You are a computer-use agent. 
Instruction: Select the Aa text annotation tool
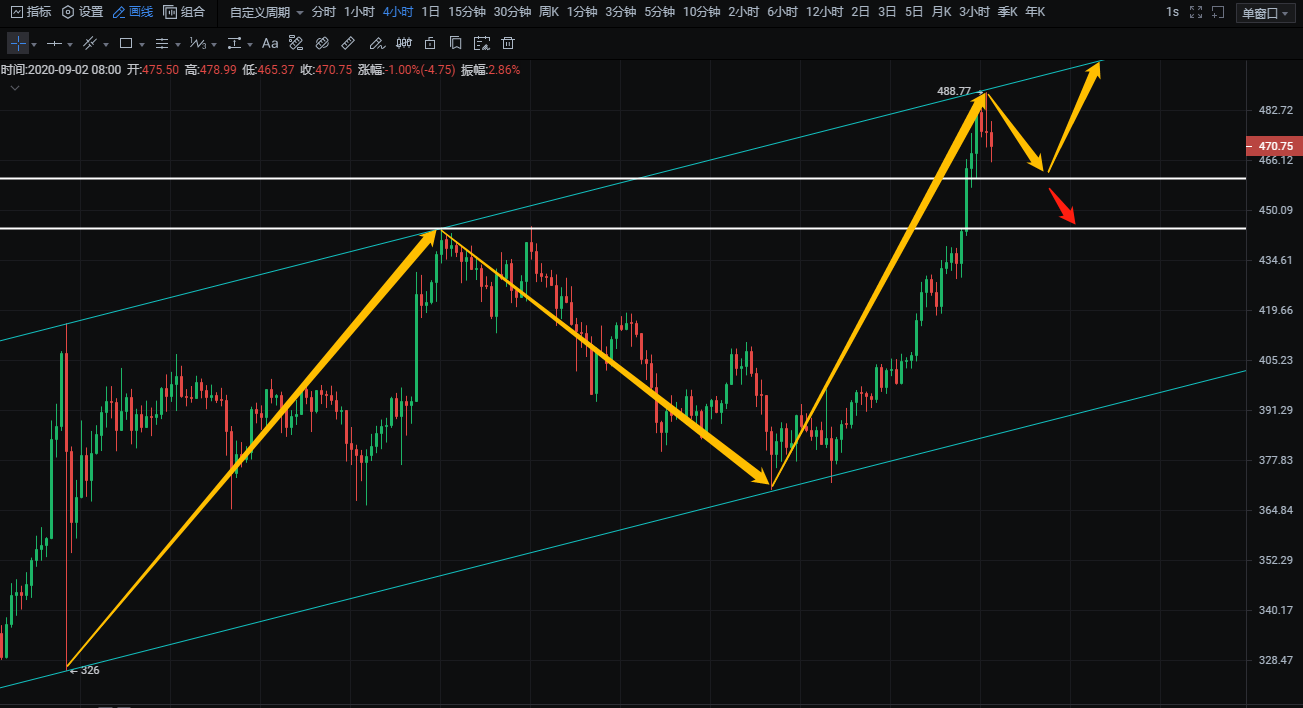[x=270, y=44]
